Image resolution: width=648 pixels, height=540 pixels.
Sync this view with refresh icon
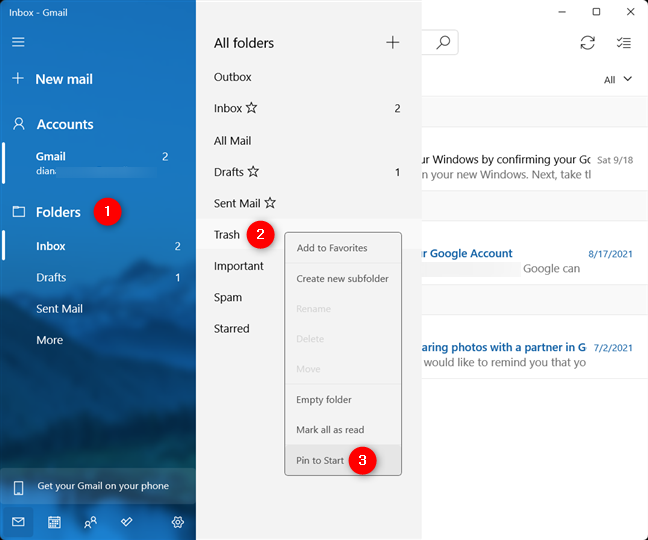tap(587, 43)
